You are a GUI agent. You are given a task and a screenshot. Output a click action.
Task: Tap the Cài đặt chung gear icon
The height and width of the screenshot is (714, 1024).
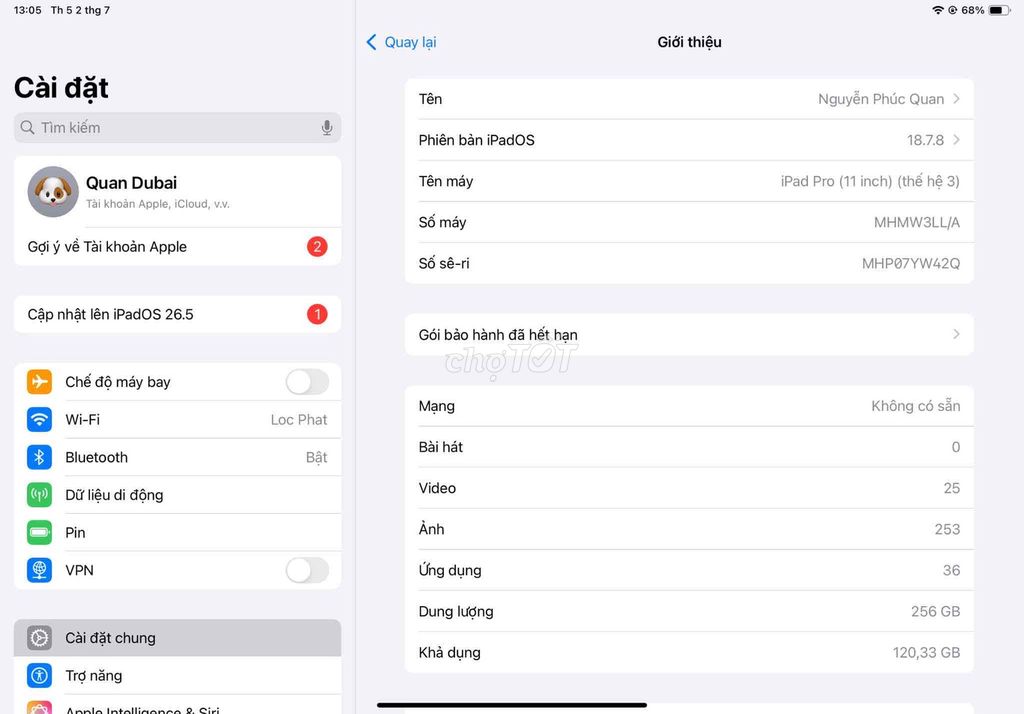39,638
